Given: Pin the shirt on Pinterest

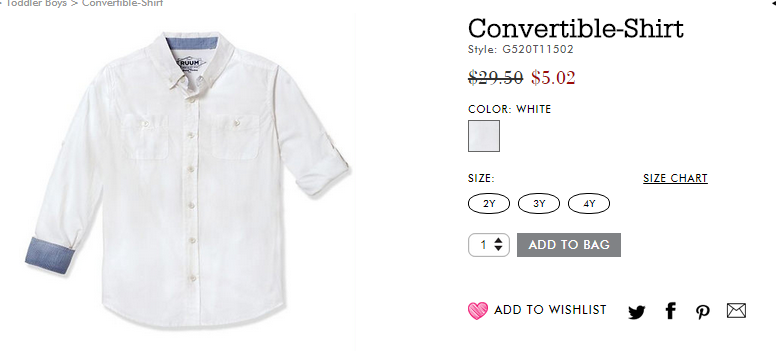Looking at the screenshot, I should click(x=702, y=311).
